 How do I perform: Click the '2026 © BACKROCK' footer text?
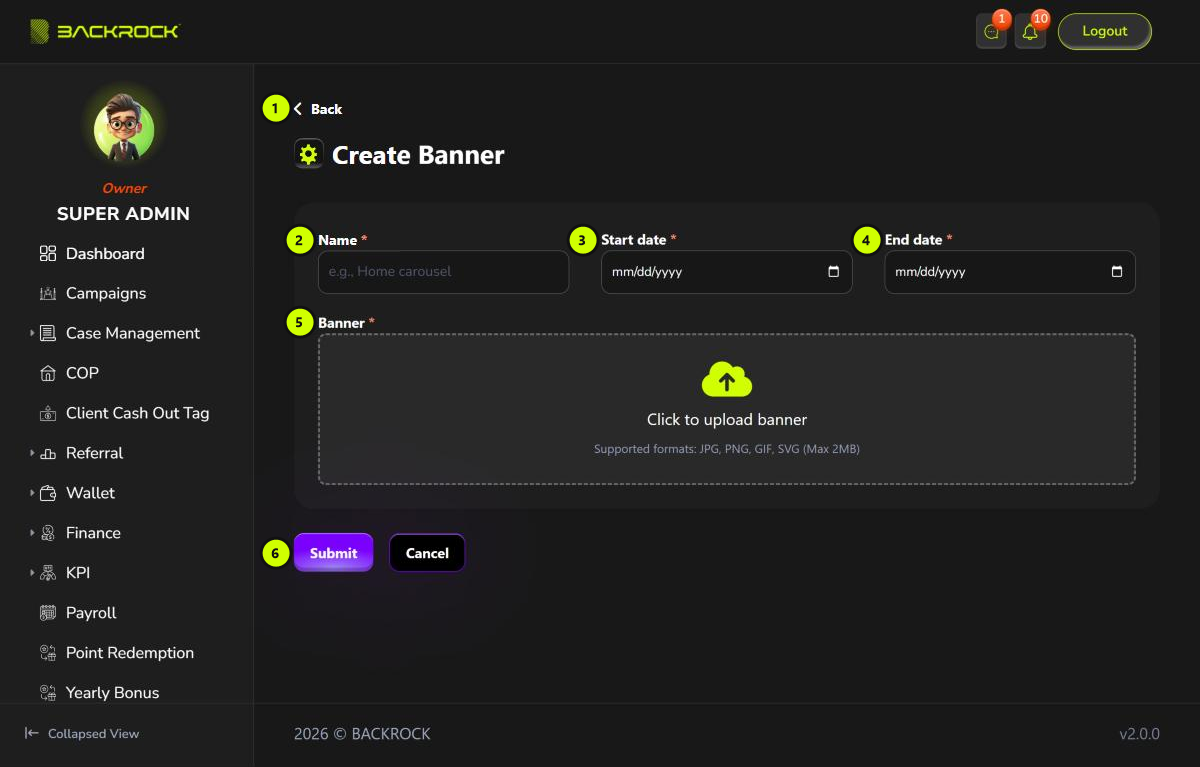[x=362, y=734]
